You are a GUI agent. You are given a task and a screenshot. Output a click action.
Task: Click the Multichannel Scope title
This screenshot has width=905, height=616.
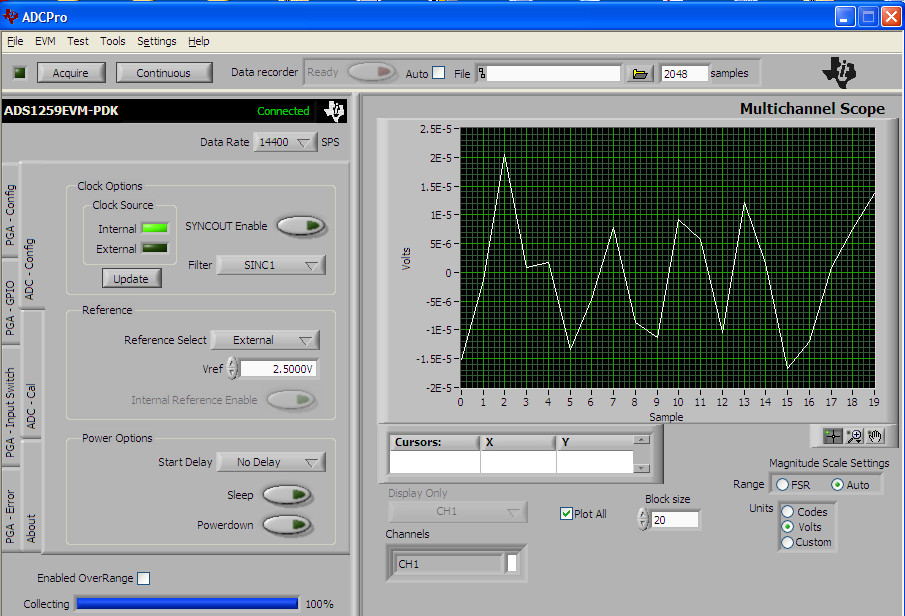(x=812, y=109)
